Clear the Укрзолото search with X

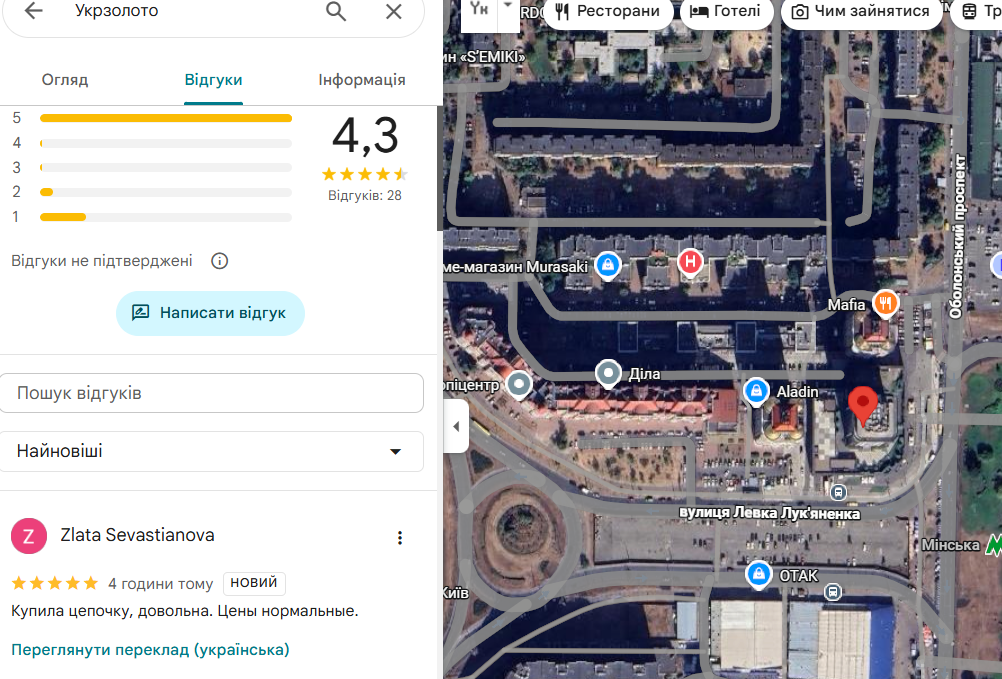pyautogui.click(x=394, y=11)
